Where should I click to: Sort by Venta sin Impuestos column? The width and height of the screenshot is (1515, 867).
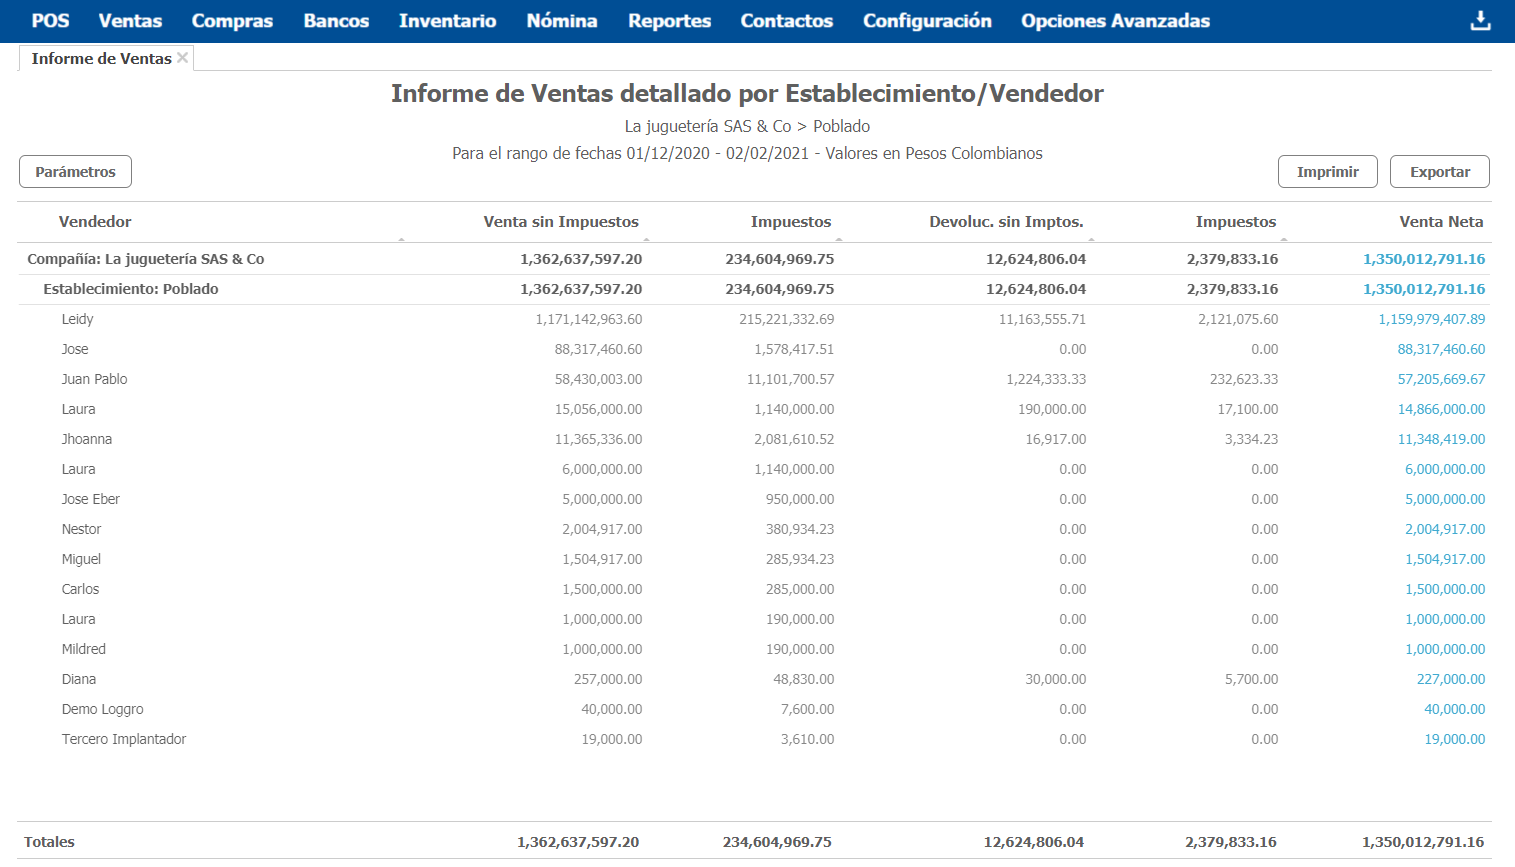[x=561, y=222]
